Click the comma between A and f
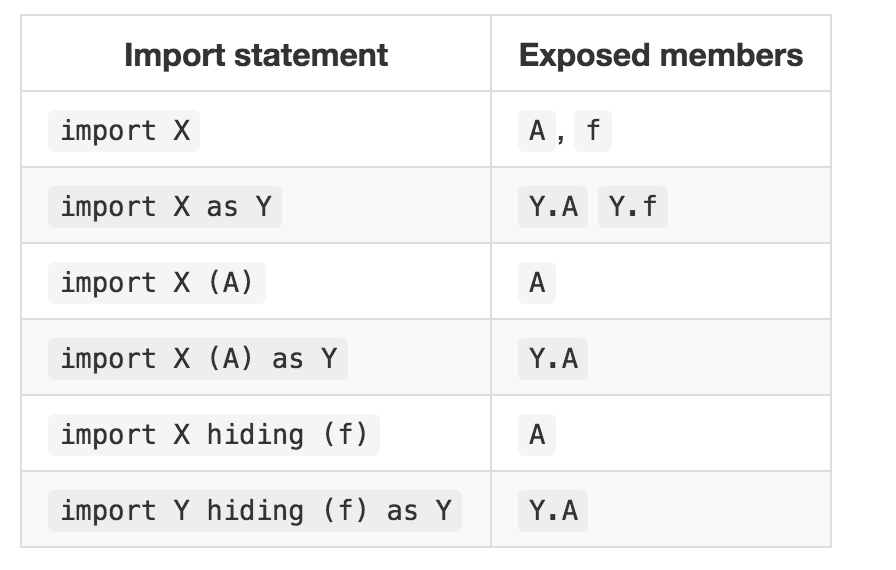Screen dimensions: 896x570 pos(562,137)
